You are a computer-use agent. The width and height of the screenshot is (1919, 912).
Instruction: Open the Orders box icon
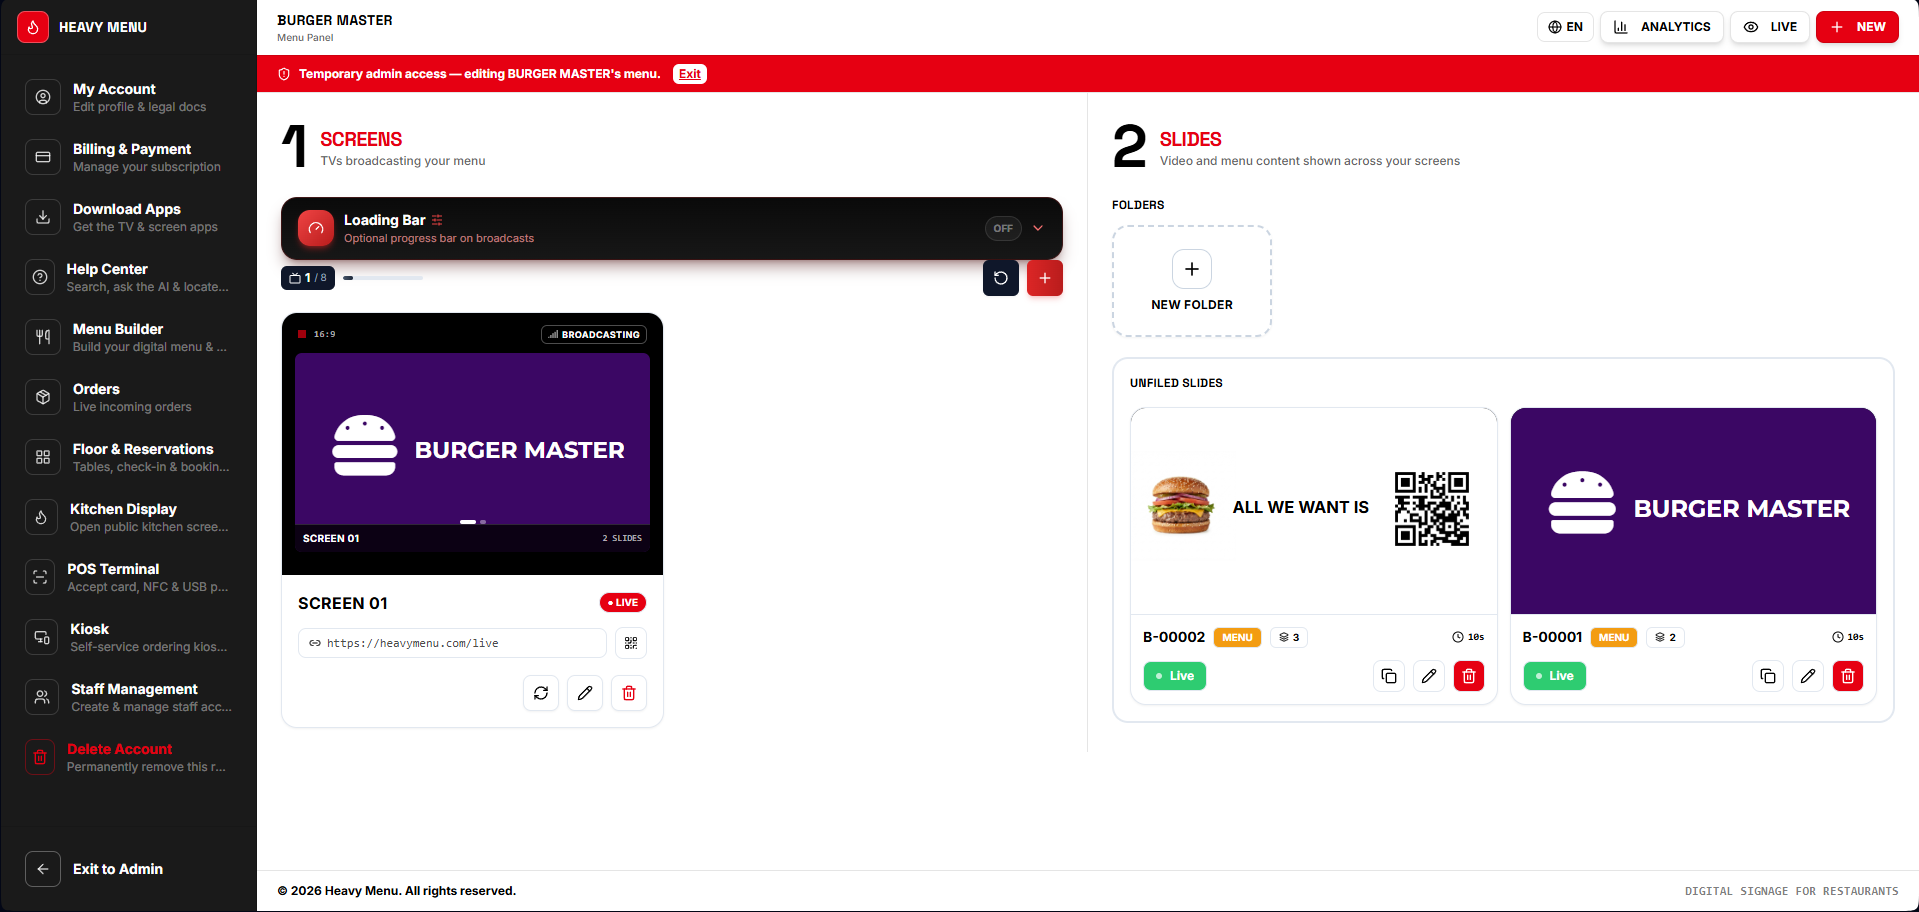click(x=43, y=397)
